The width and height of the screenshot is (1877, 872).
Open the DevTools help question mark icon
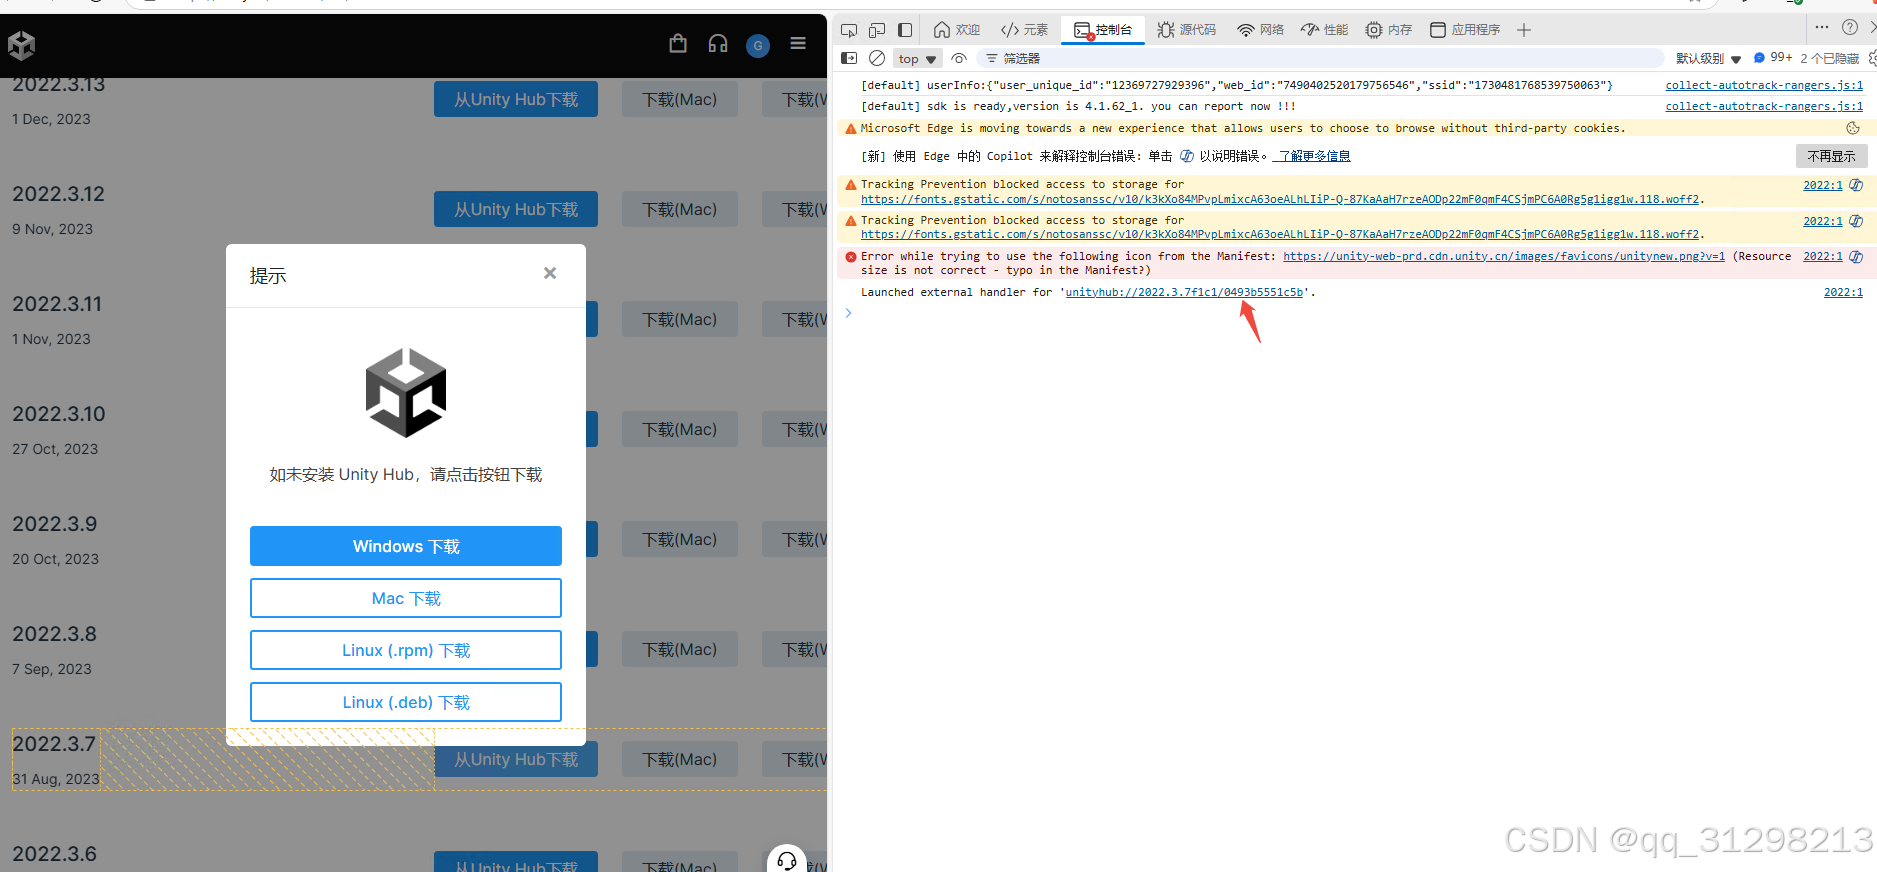[1850, 28]
